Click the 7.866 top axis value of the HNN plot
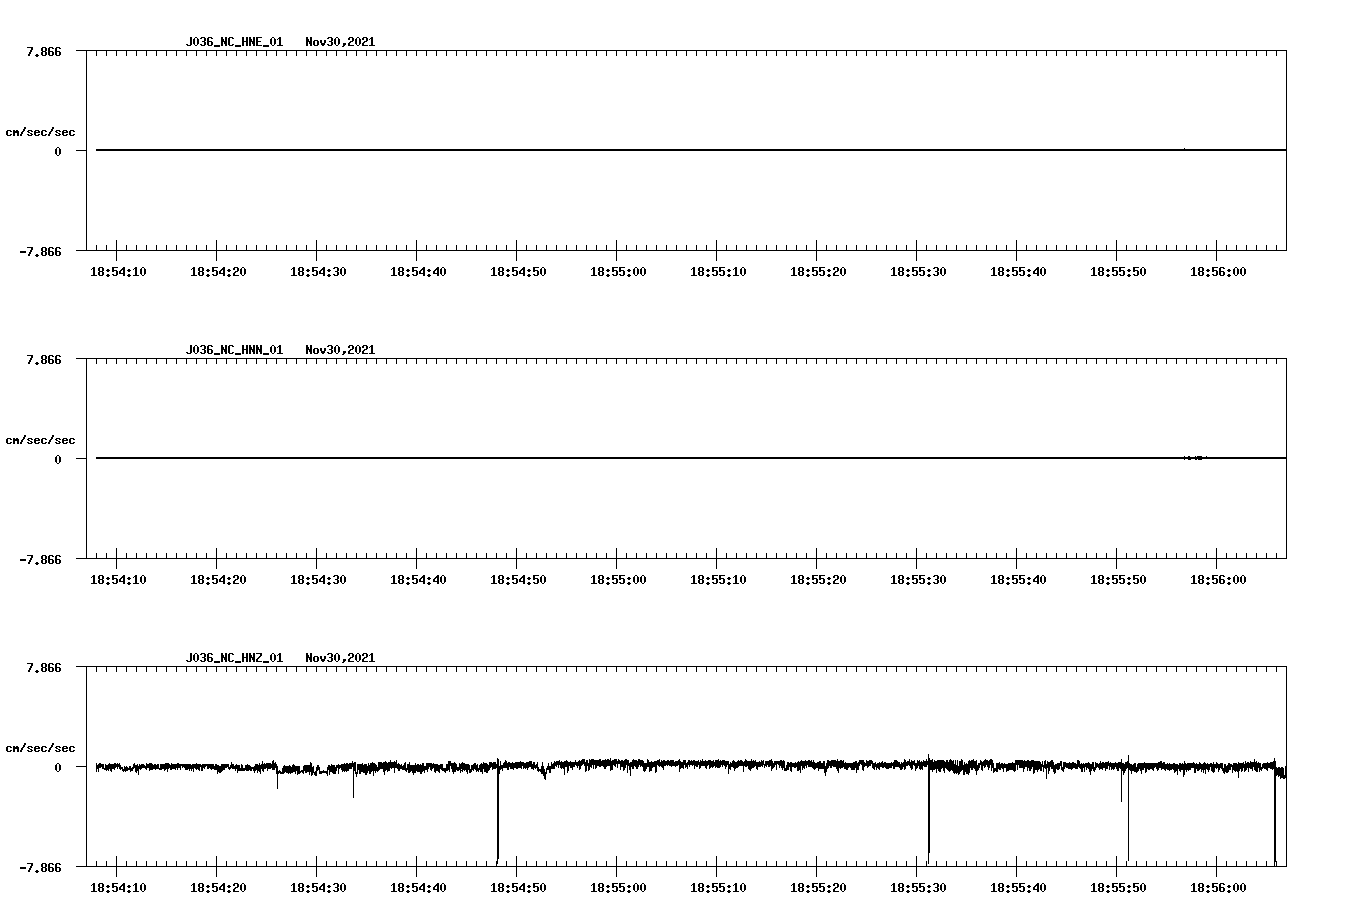This screenshot has width=1358, height=924. click(44, 359)
